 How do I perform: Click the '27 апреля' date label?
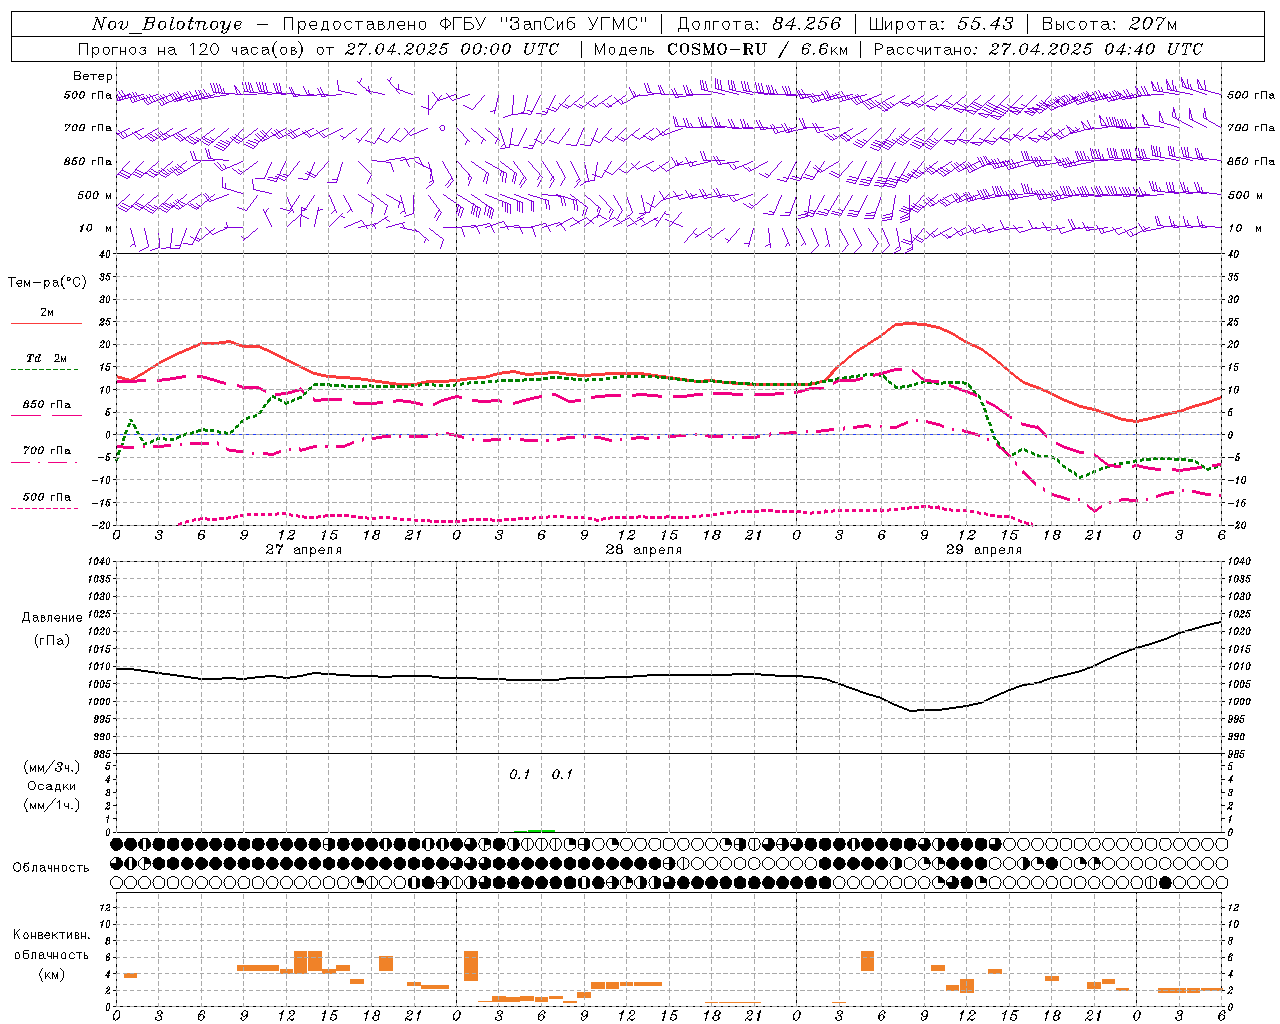click(x=303, y=550)
